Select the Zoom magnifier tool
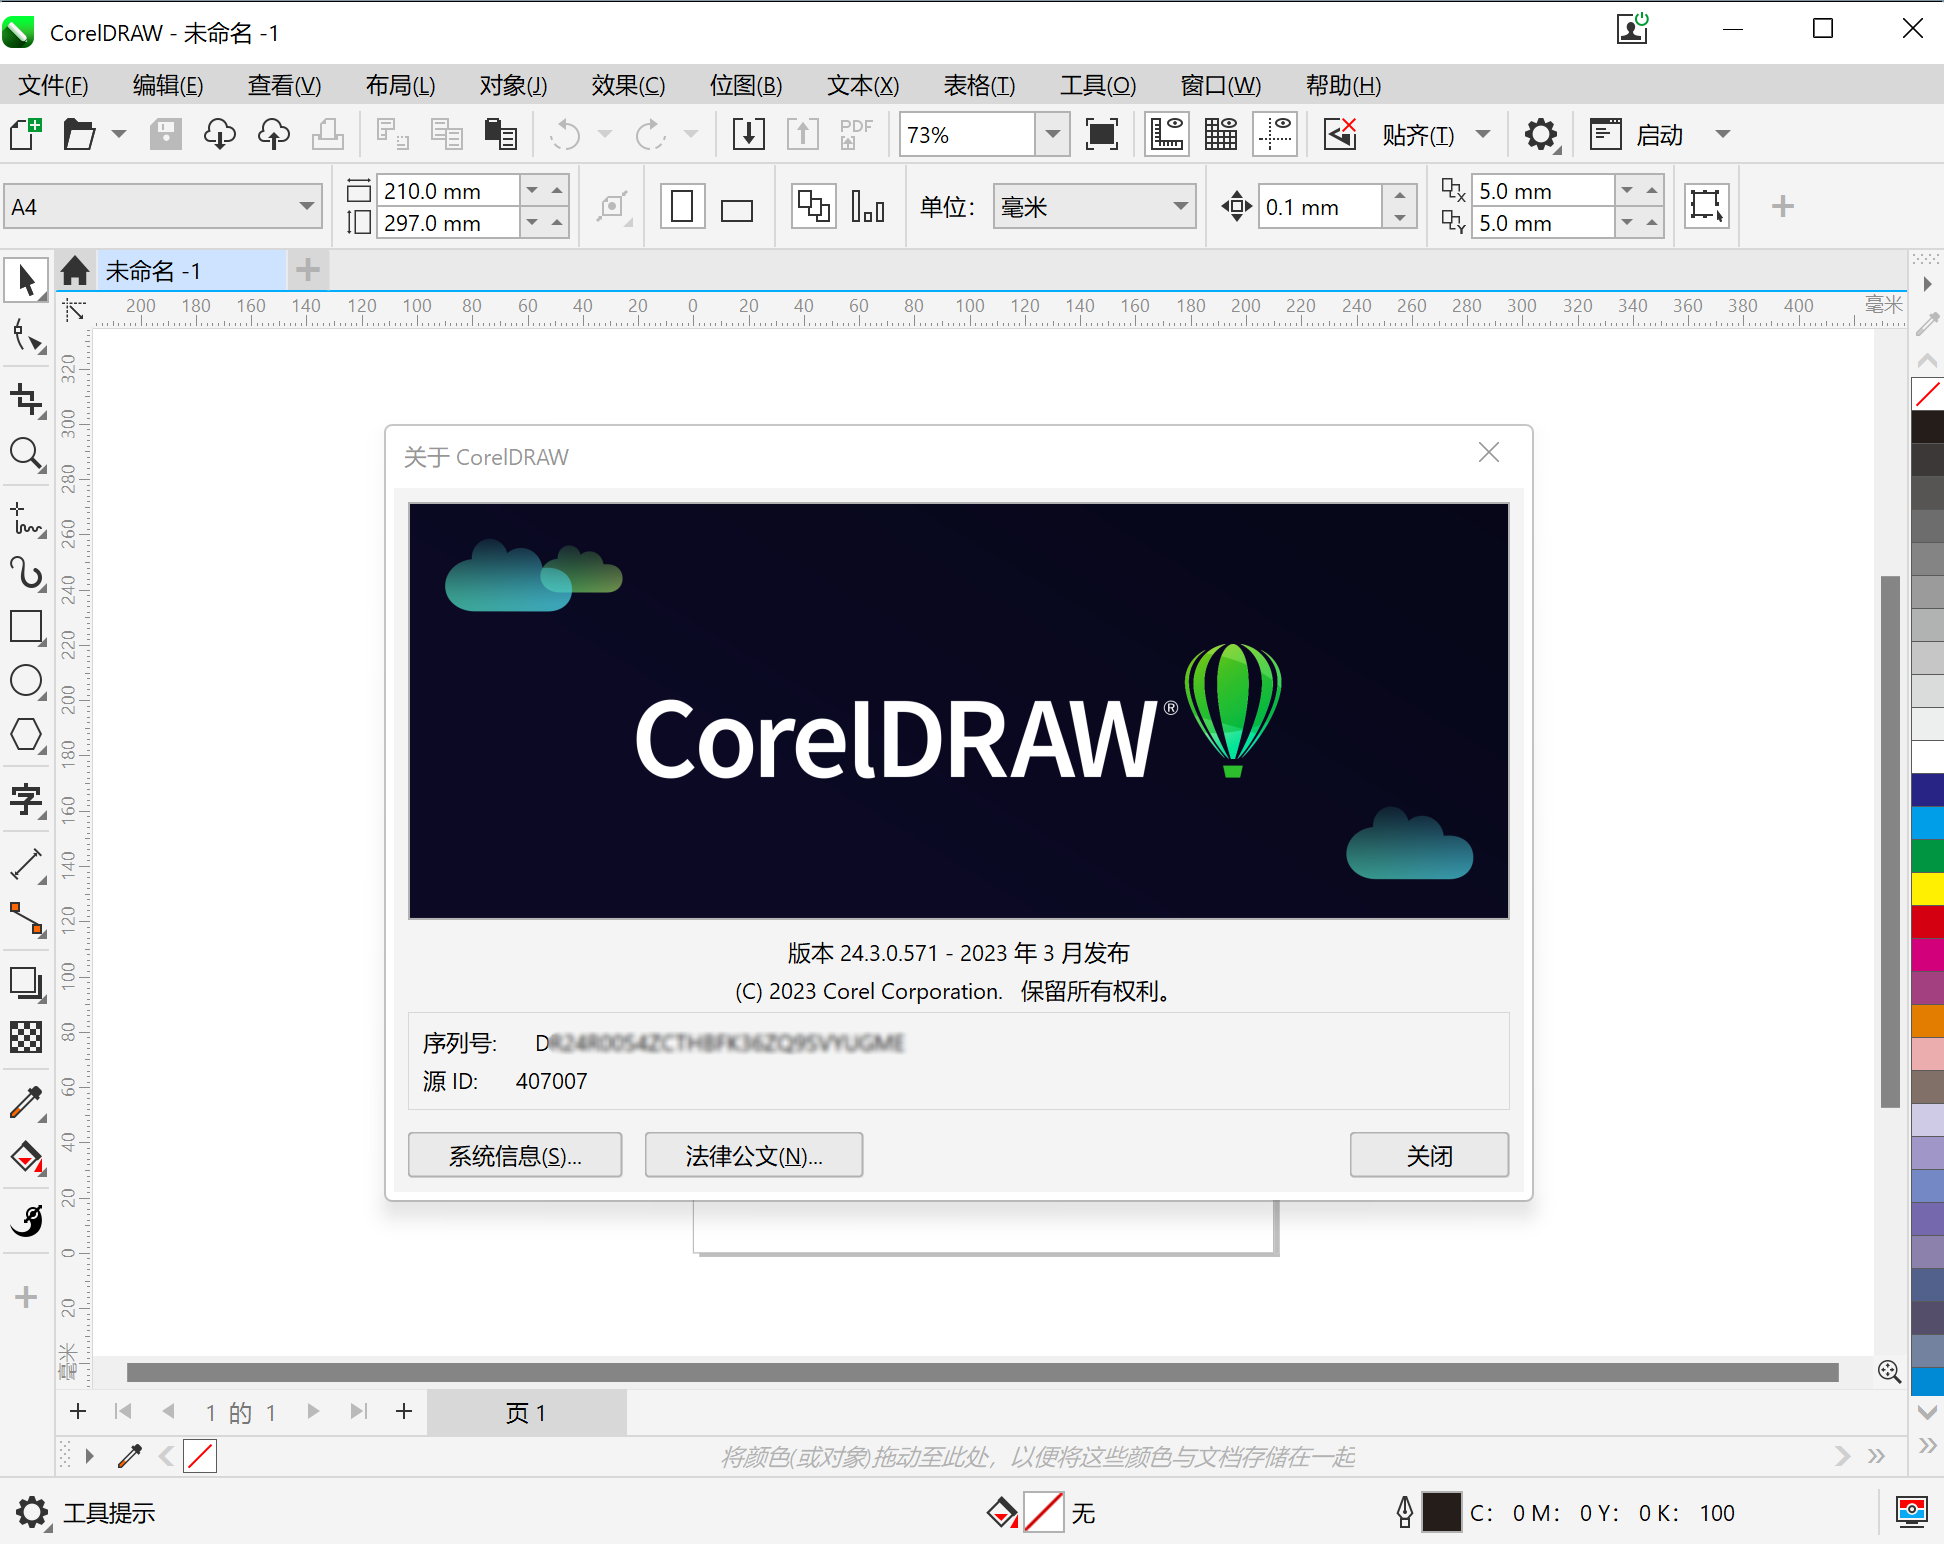1944x1544 pixels. (27, 455)
